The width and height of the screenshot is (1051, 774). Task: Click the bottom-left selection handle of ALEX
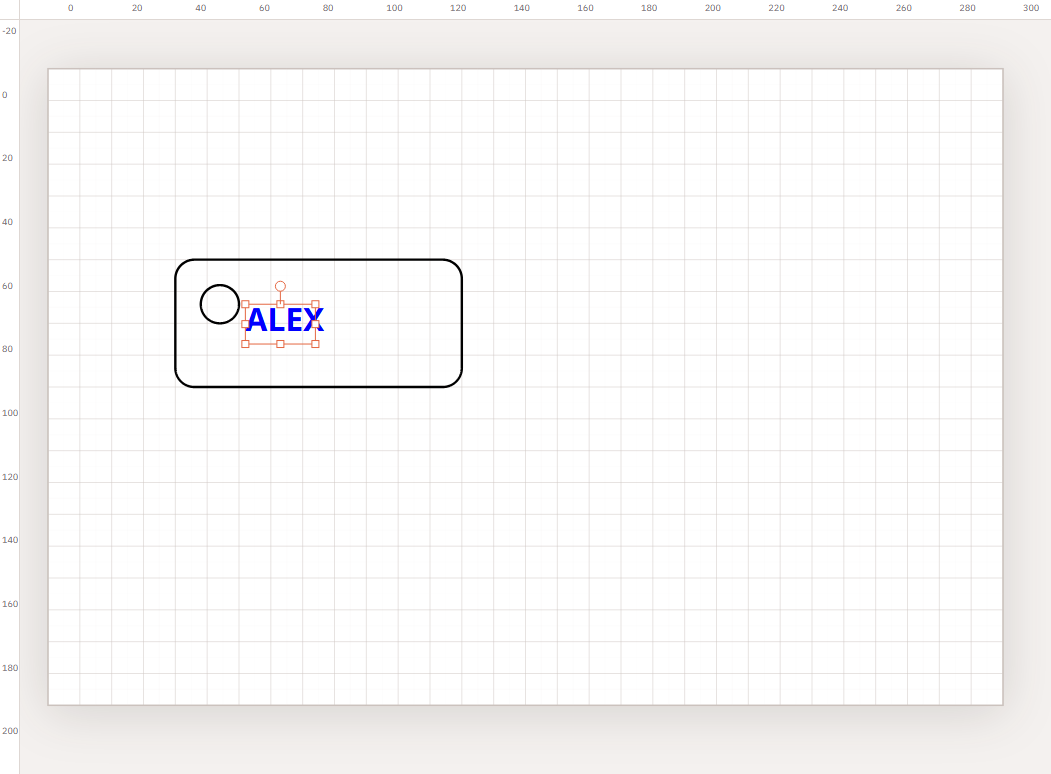coord(245,344)
